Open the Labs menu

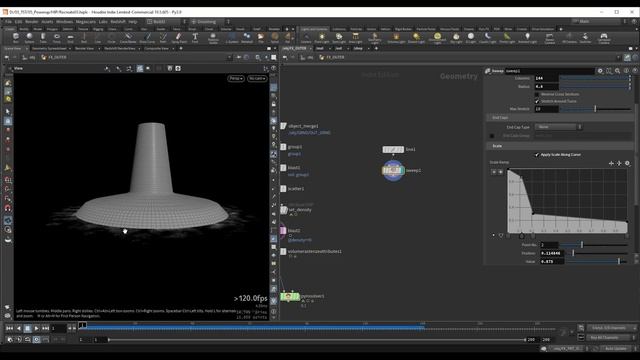point(103,22)
